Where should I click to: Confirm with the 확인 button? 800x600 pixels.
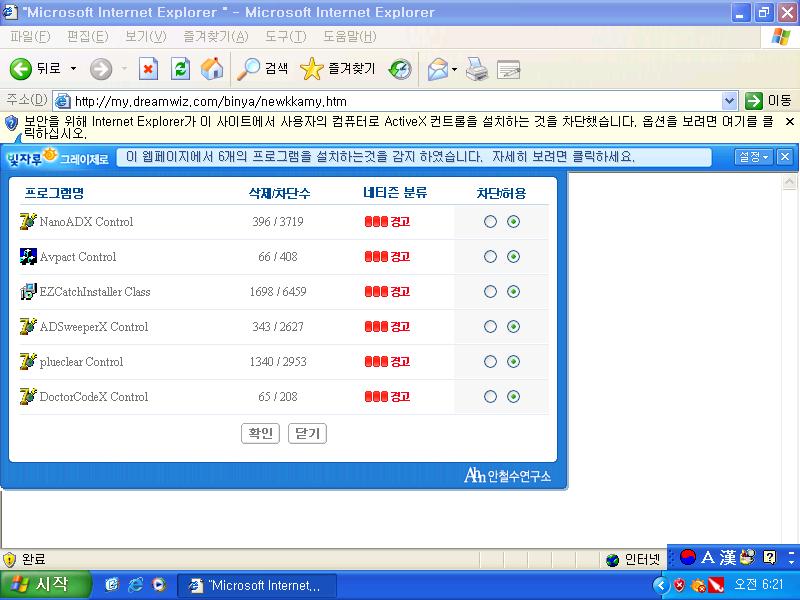[260, 433]
